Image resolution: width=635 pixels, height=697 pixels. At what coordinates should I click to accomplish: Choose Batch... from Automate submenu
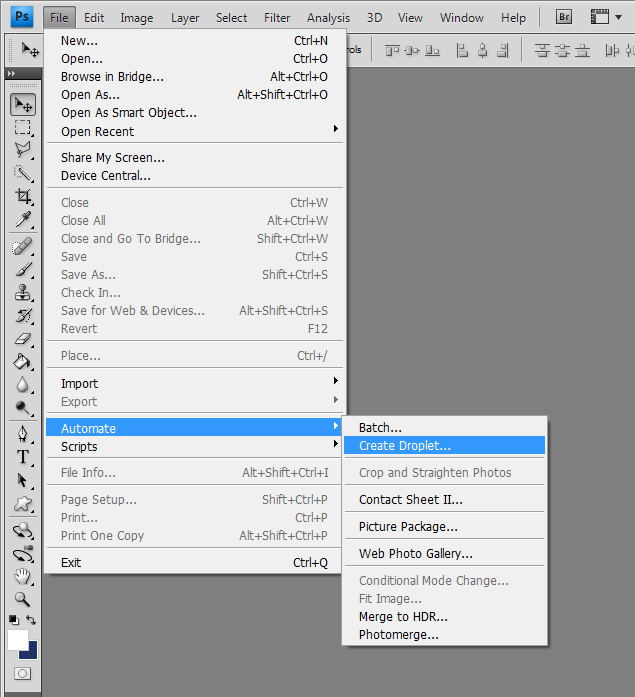pyautogui.click(x=444, y=428)
